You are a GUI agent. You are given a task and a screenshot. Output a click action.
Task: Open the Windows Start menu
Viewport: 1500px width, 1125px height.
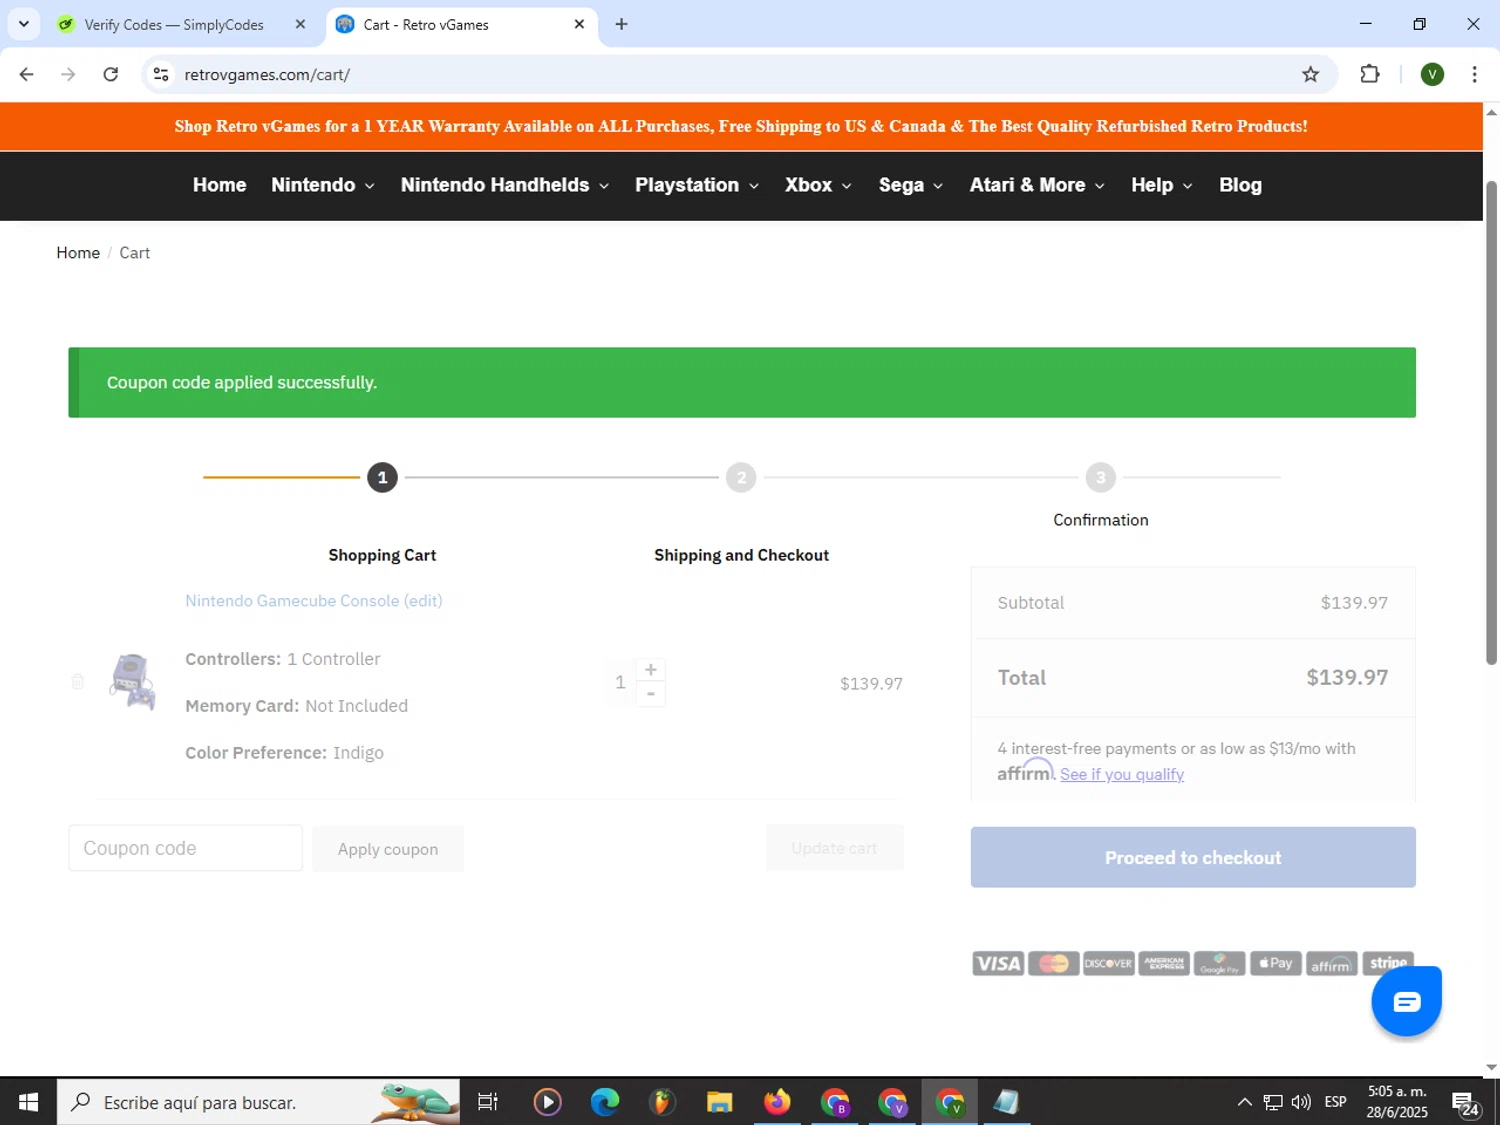point(28,1102)
